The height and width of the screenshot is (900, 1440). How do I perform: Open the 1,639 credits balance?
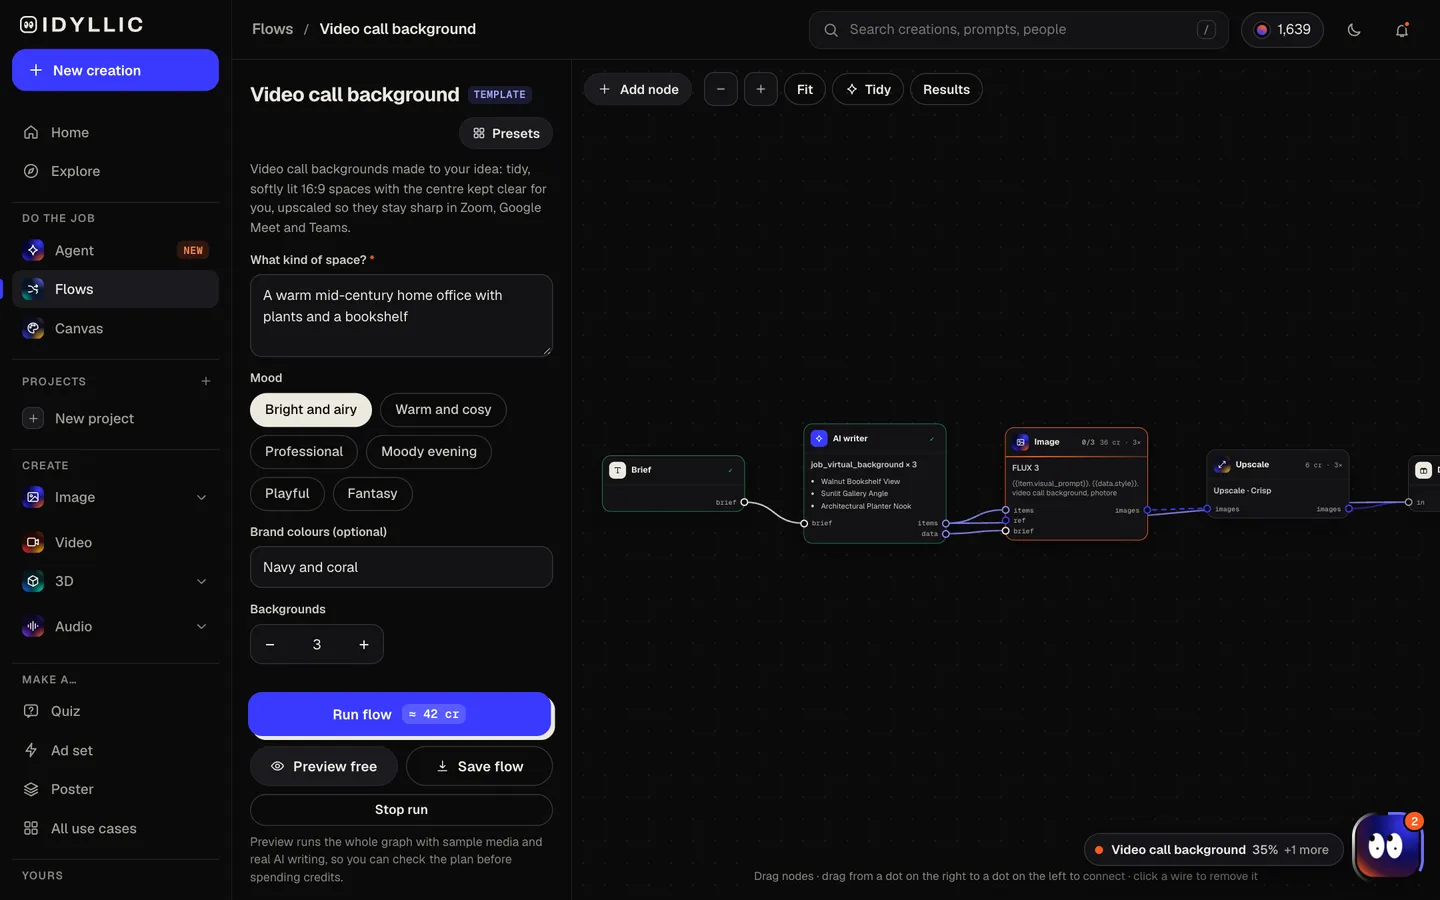point(1282,30)
